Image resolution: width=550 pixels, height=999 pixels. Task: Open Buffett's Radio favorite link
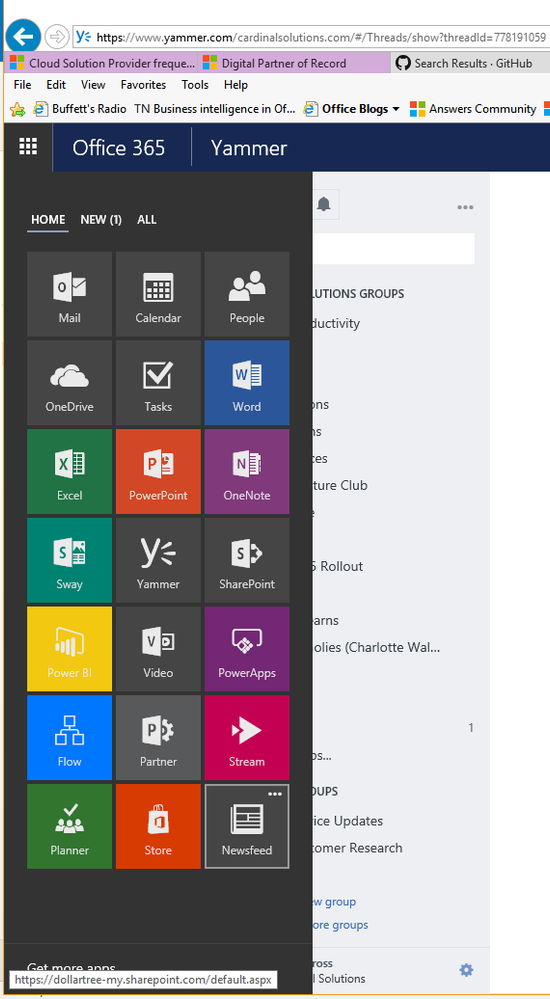(80, 109)
